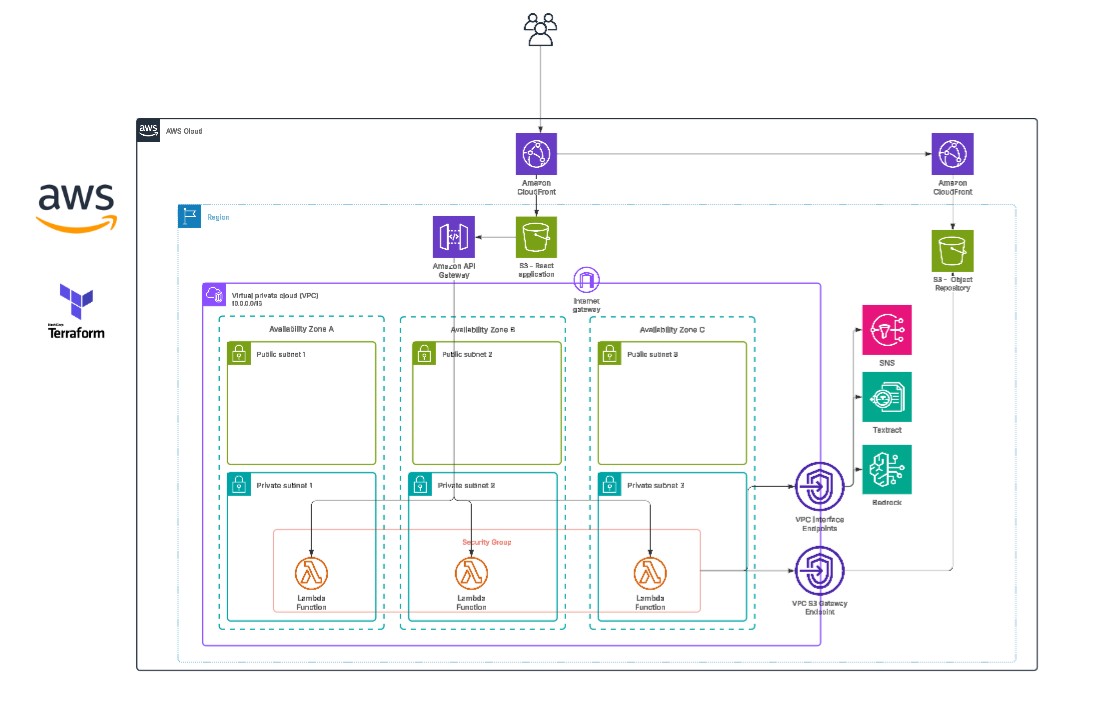The image size is (1093, 704).
Task: Click the 'Private subnet 3' label
Action: point(656,485)
